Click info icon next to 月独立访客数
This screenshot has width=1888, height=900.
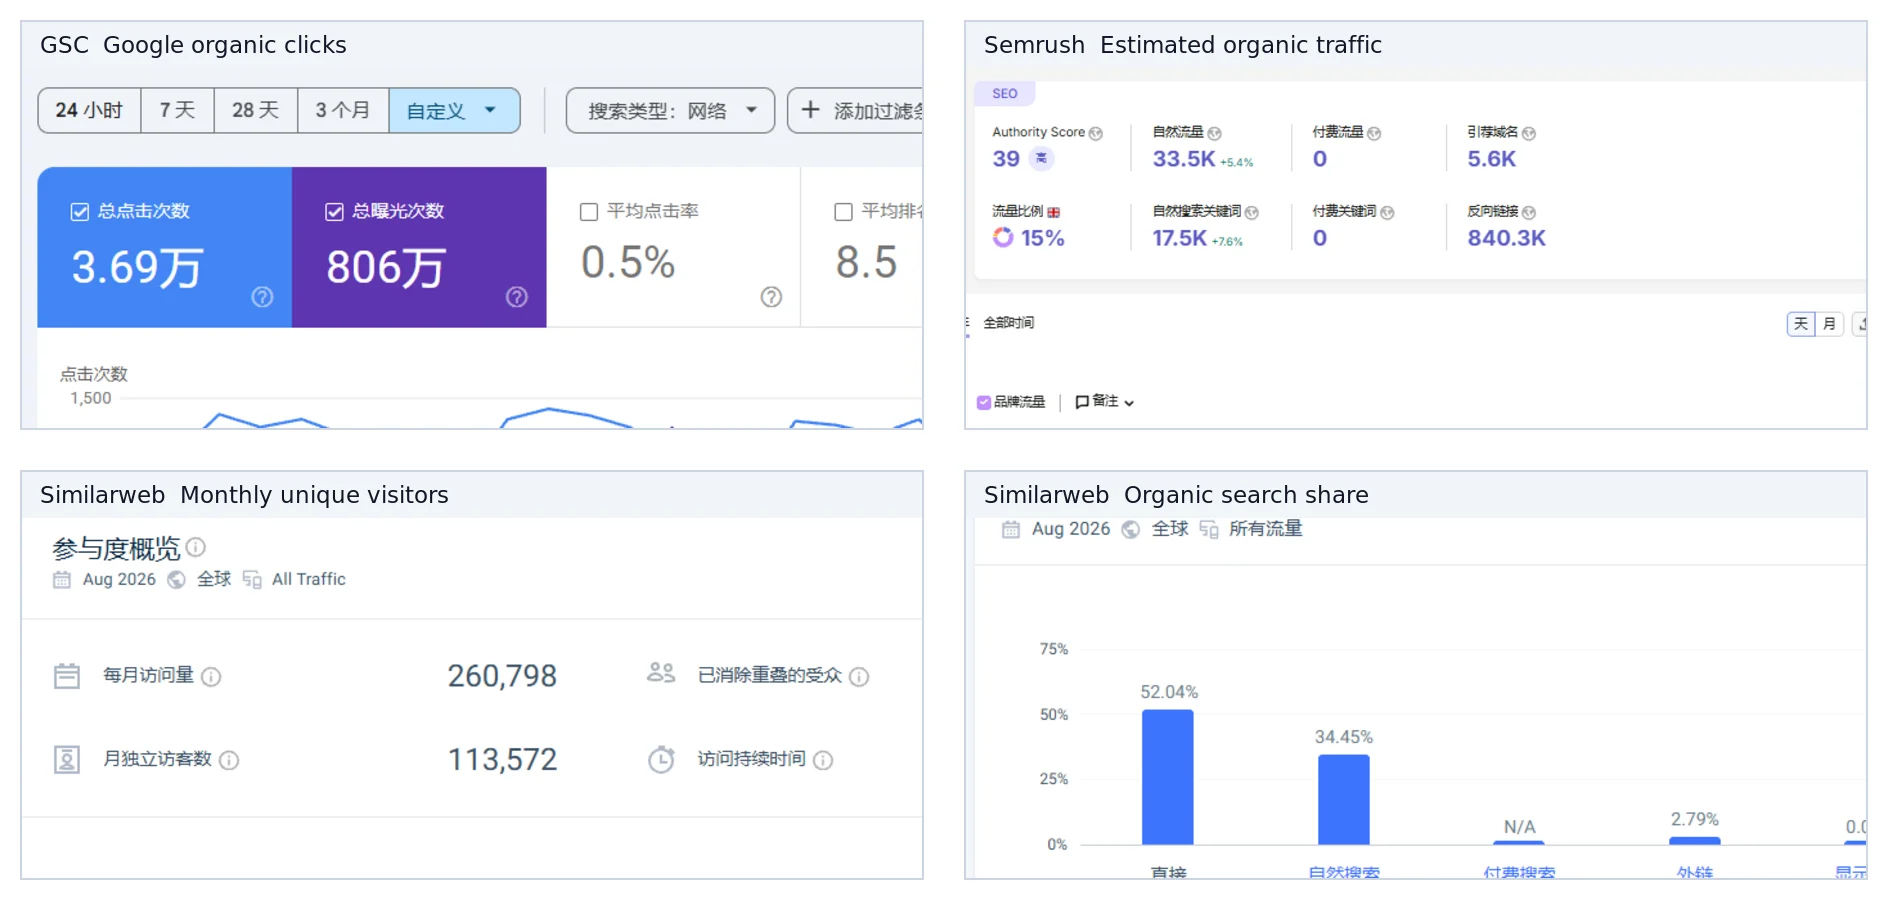click(229, 760)
